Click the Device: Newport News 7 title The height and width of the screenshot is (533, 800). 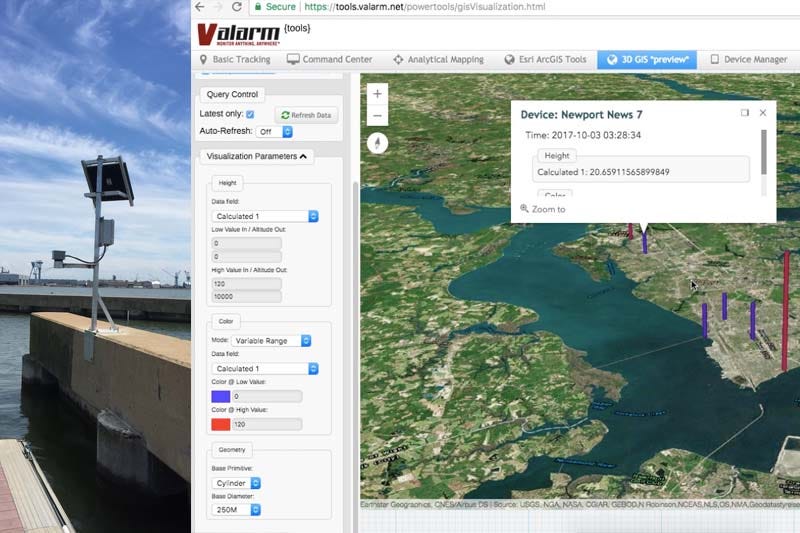[x=581, y=115]
